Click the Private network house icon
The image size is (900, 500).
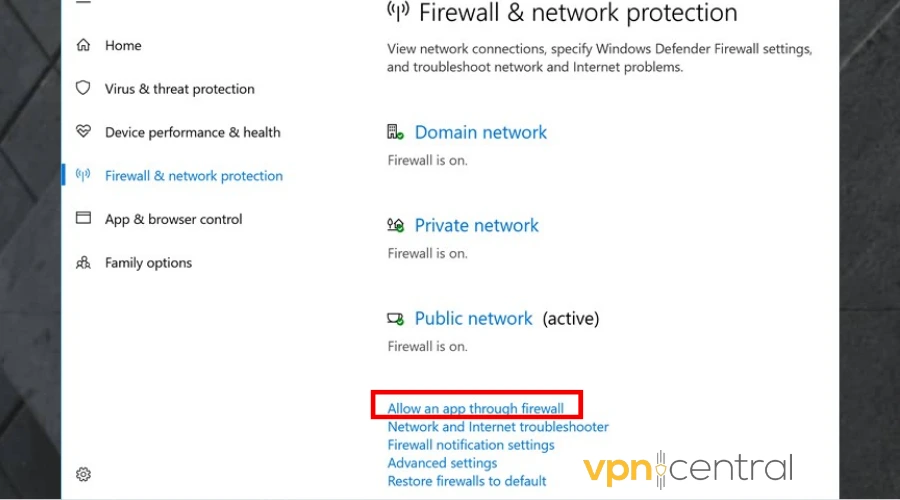[x=396, y=225]
